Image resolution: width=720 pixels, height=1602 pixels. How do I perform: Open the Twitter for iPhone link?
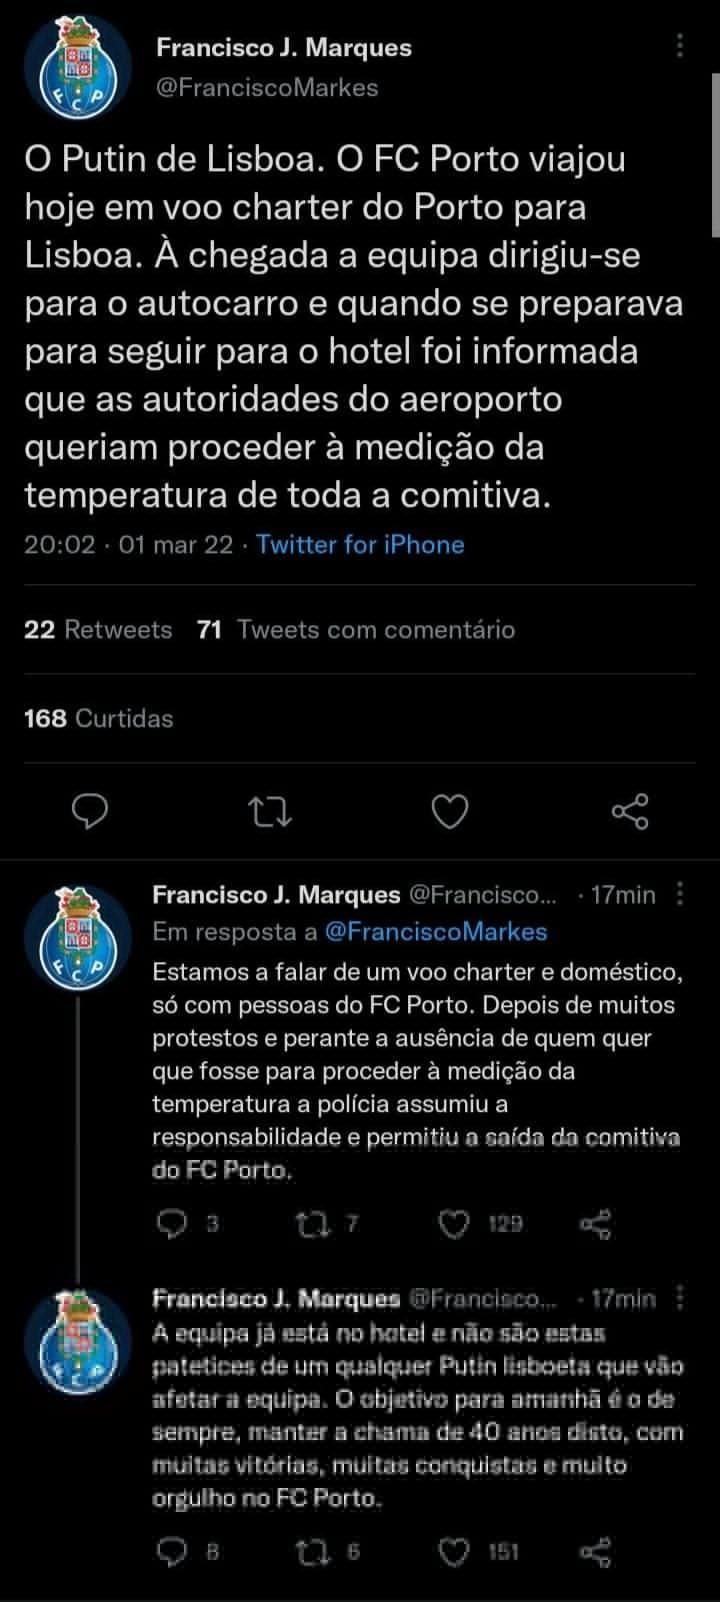coord(360,544)
